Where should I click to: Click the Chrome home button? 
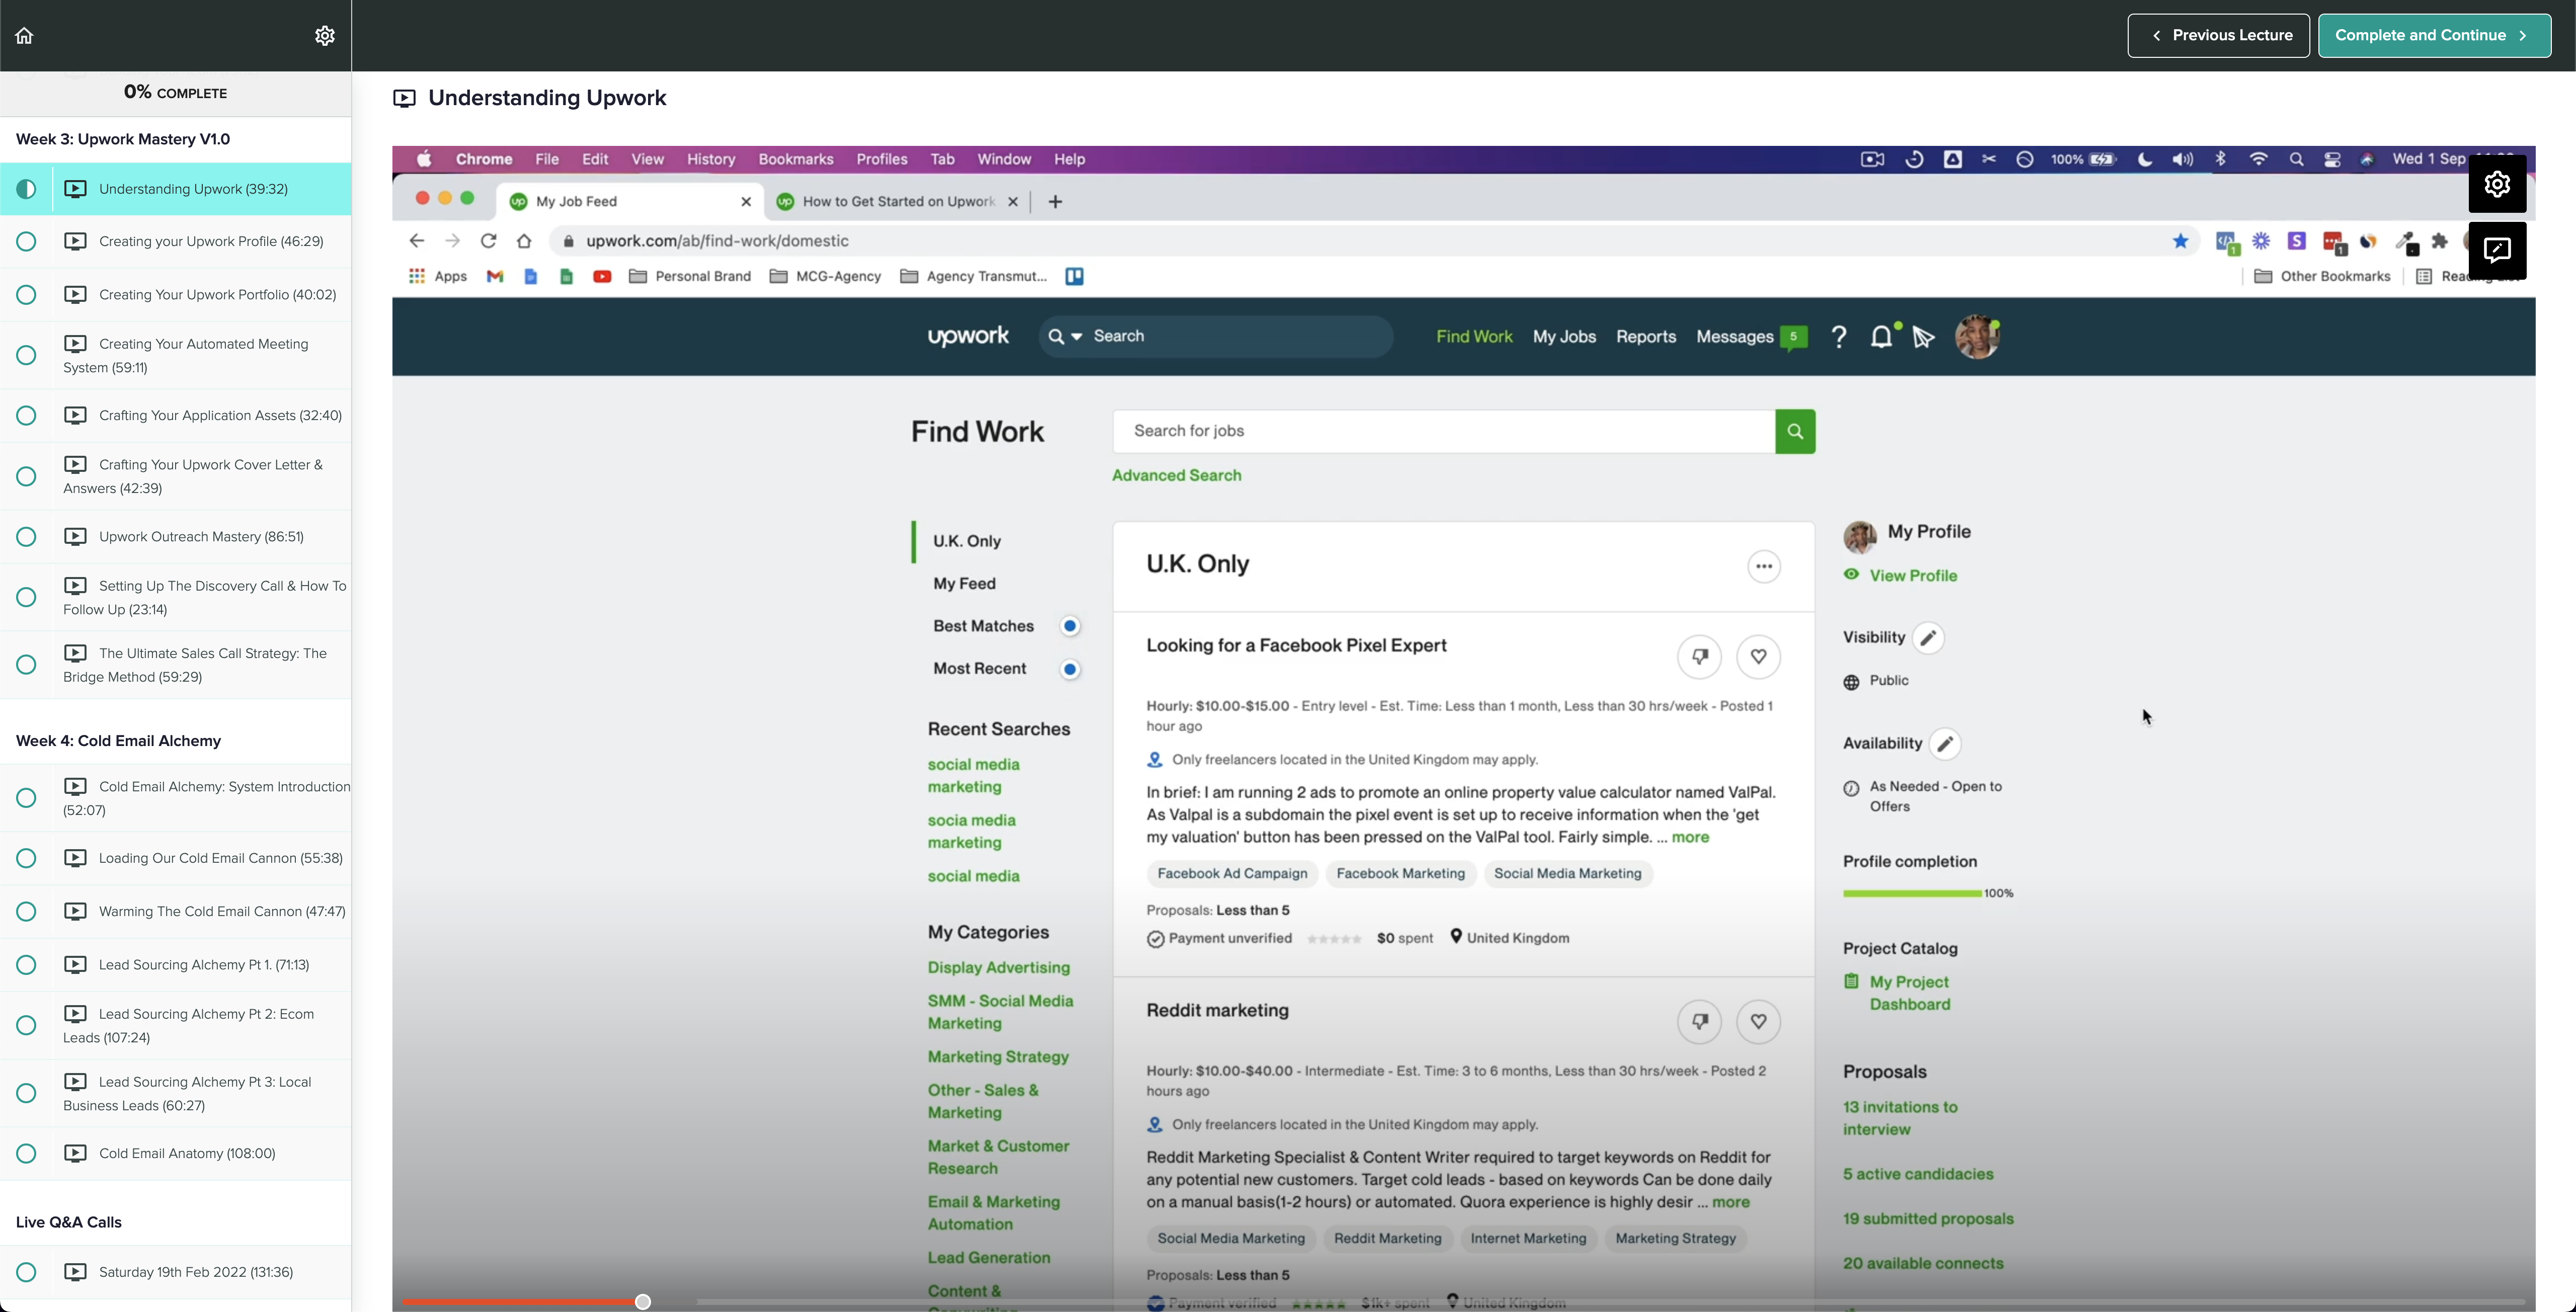point(524,241)
